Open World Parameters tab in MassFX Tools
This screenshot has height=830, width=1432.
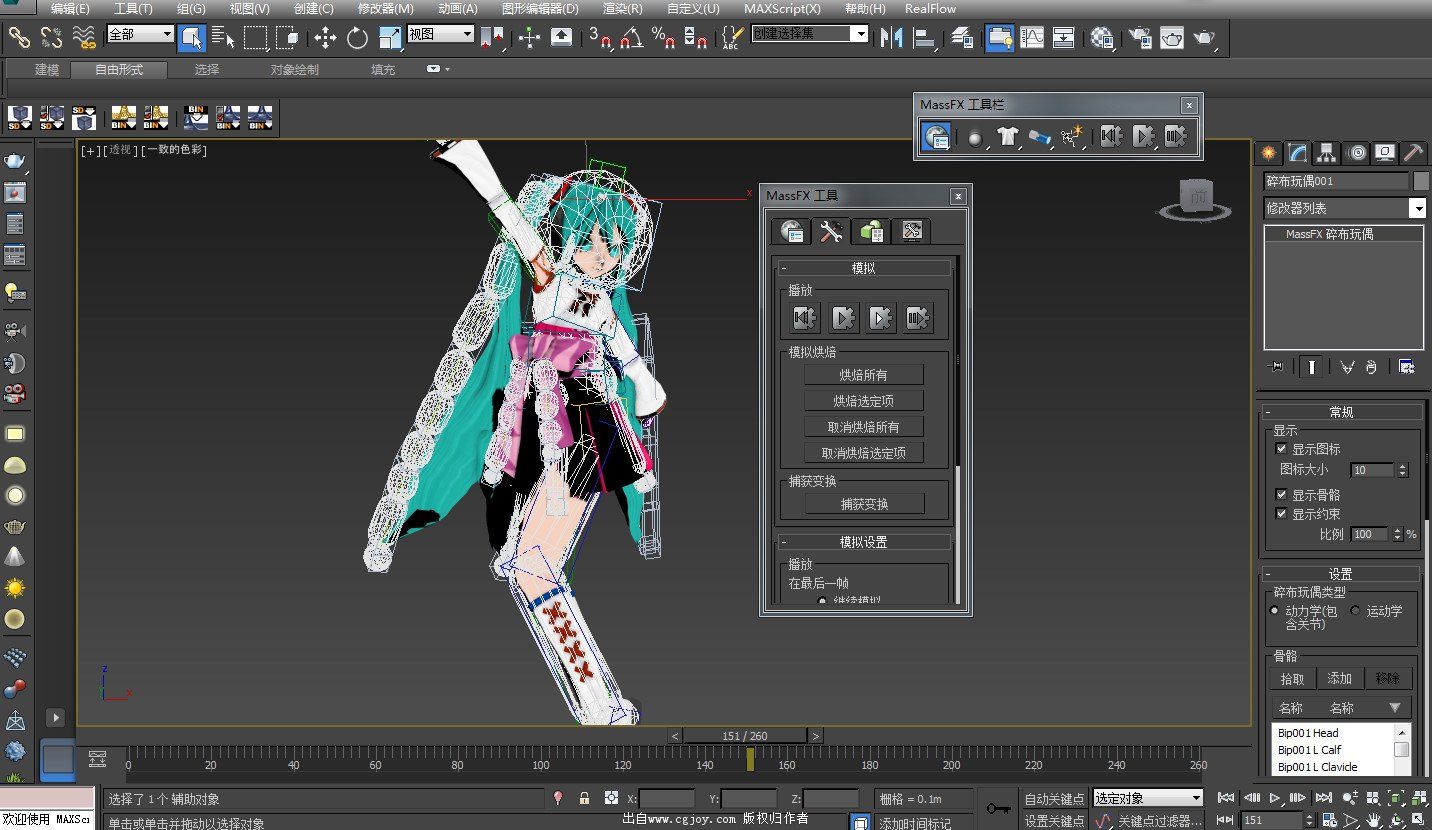[x=793, y=232]
